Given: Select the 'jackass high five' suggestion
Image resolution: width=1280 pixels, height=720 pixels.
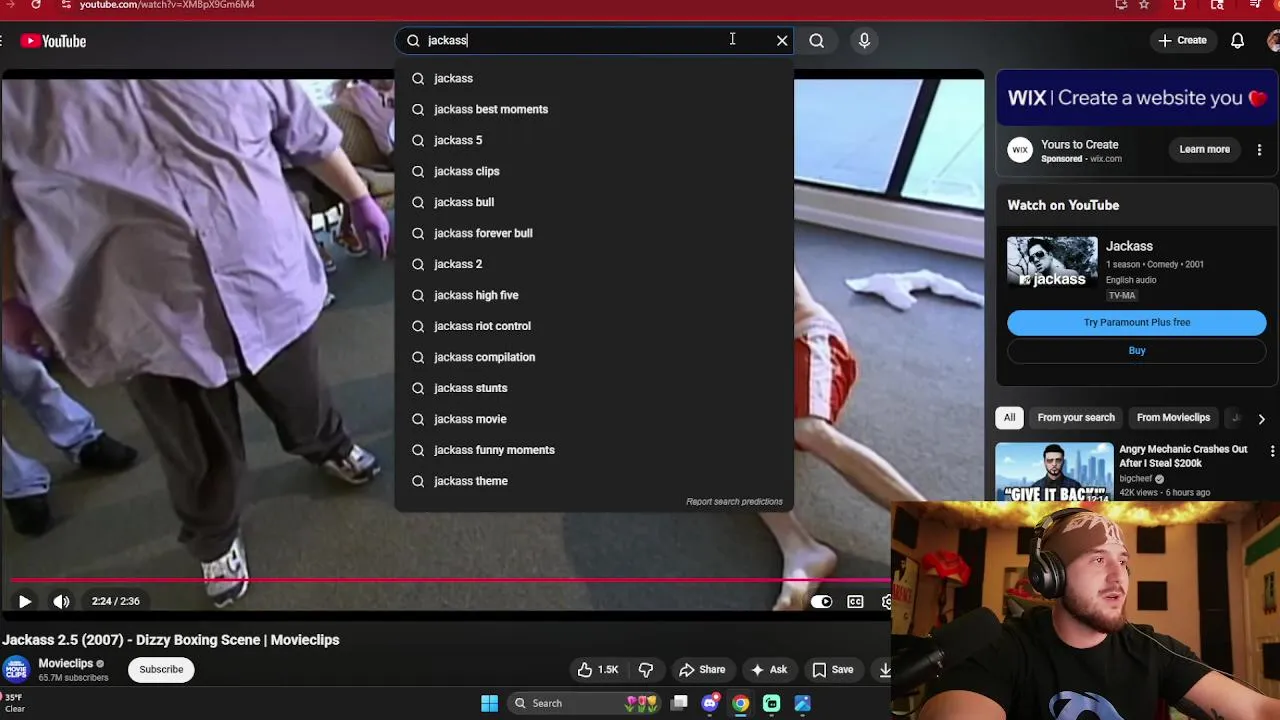Looking at the screenshot, I should (594, 295).
